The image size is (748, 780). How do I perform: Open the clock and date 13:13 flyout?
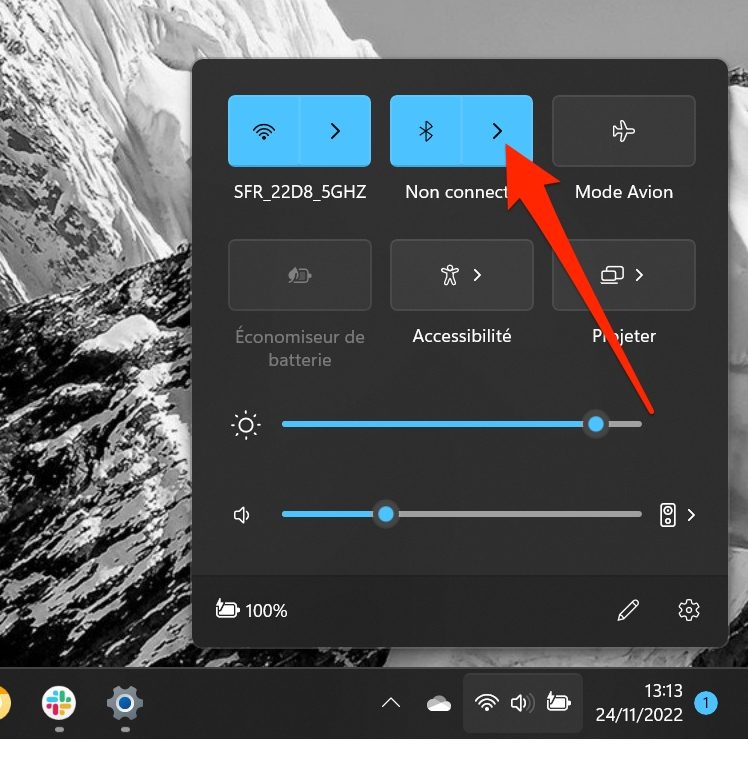(x=639, y=703)
